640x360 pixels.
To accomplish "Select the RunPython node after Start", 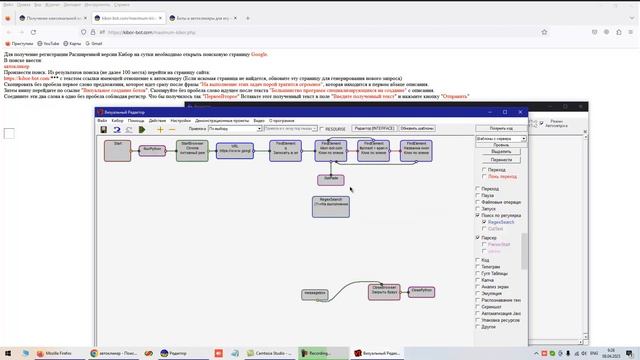I will click(152, 151).
